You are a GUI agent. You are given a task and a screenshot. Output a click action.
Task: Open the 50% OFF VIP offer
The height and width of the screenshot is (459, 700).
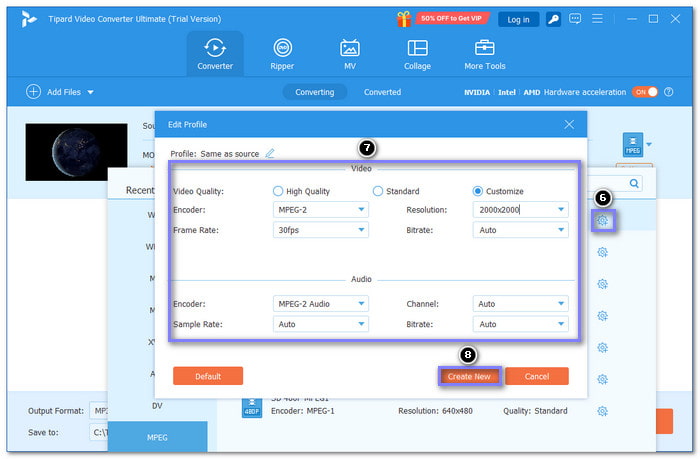point(452,18)
